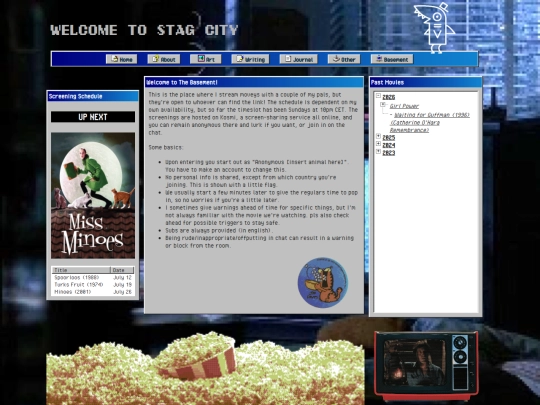Click the Past Movies panel title

(x=387, y=82)
